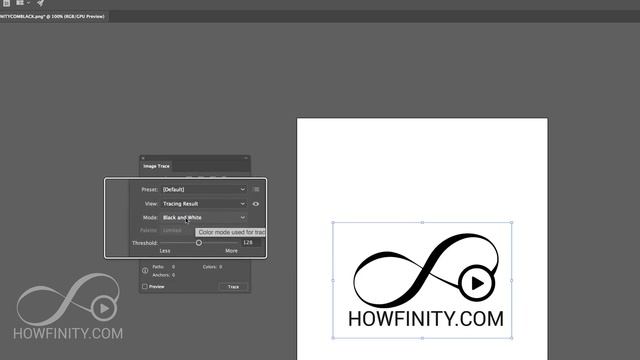Click the Trace button
This screenshot has height=360, width=640.
[x=233, y=287]
